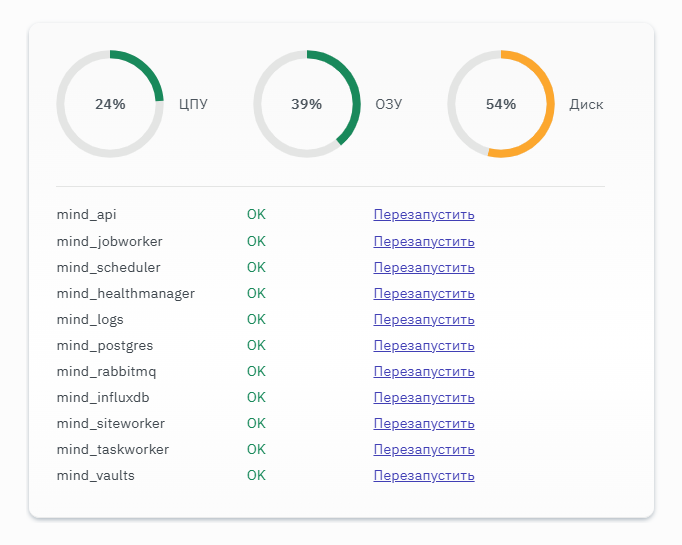682x545 pixels.
Task: Restart the mind_siteworker service
Action: (x=423, y=423)
